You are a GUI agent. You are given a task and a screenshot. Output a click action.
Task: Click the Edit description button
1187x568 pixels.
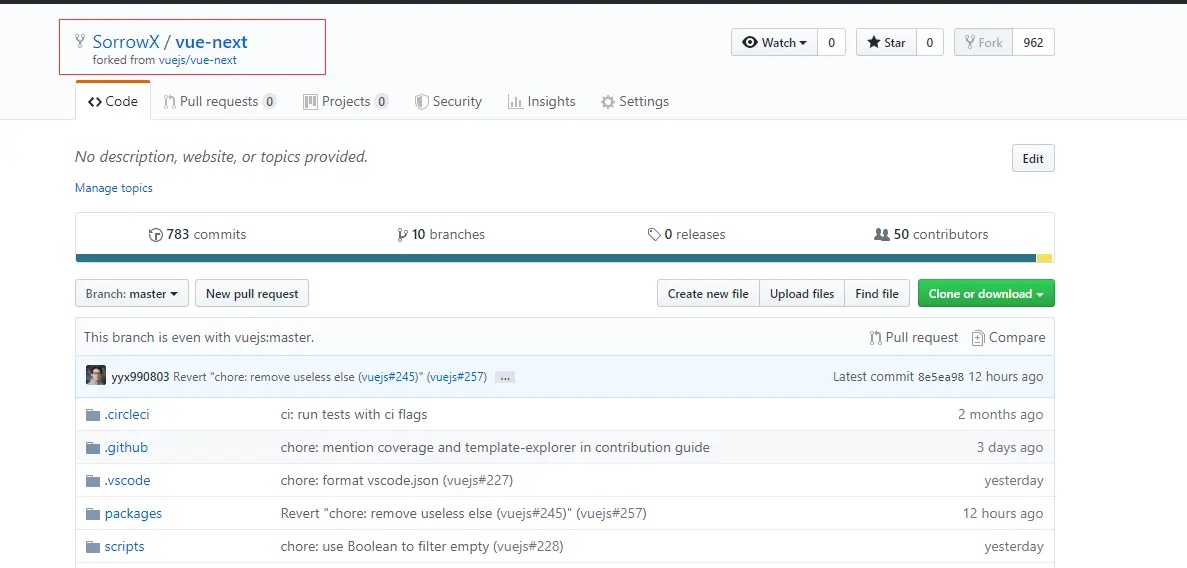click(x=1033, y=158)
